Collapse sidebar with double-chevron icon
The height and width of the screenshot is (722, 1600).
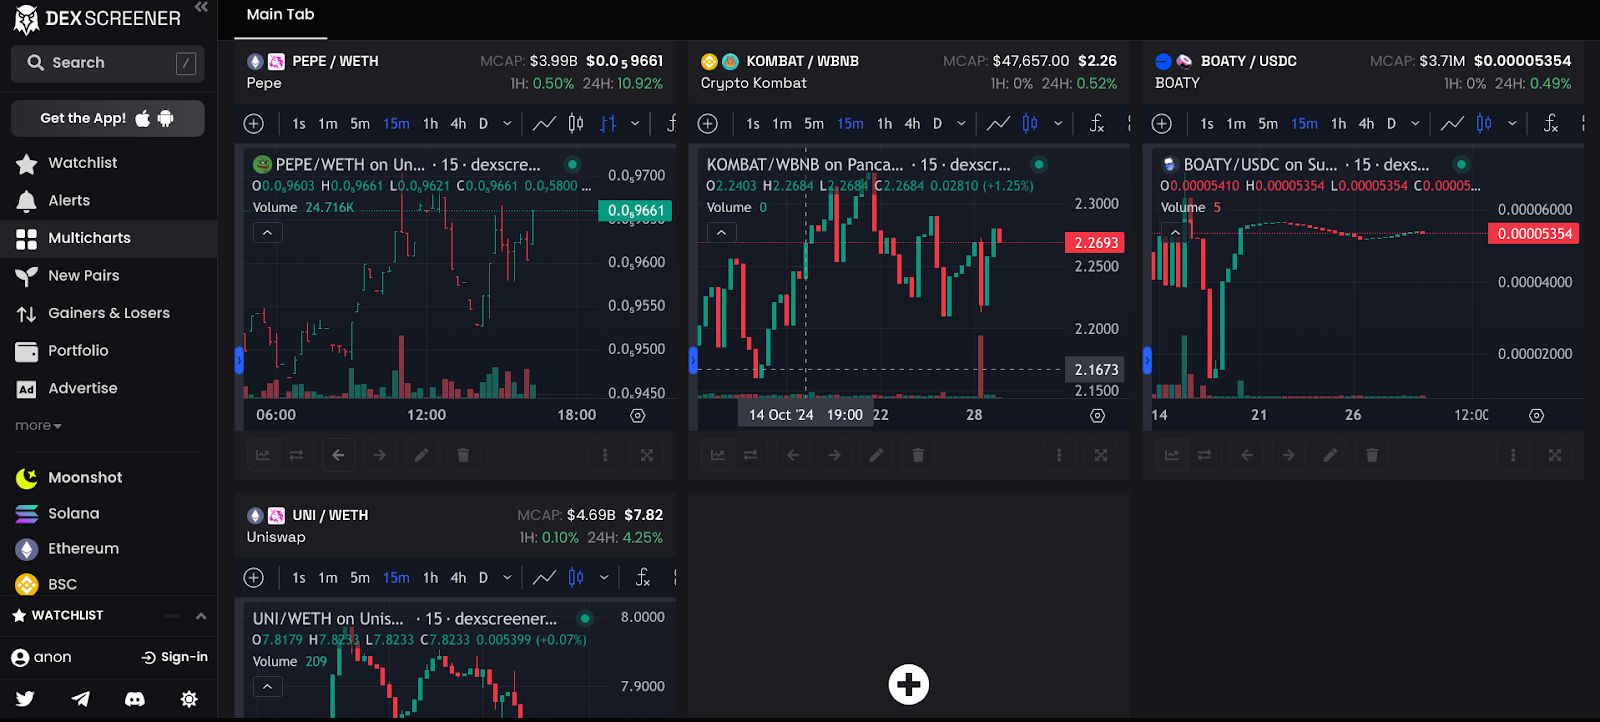pyautogui.click(x=201, y=7)
